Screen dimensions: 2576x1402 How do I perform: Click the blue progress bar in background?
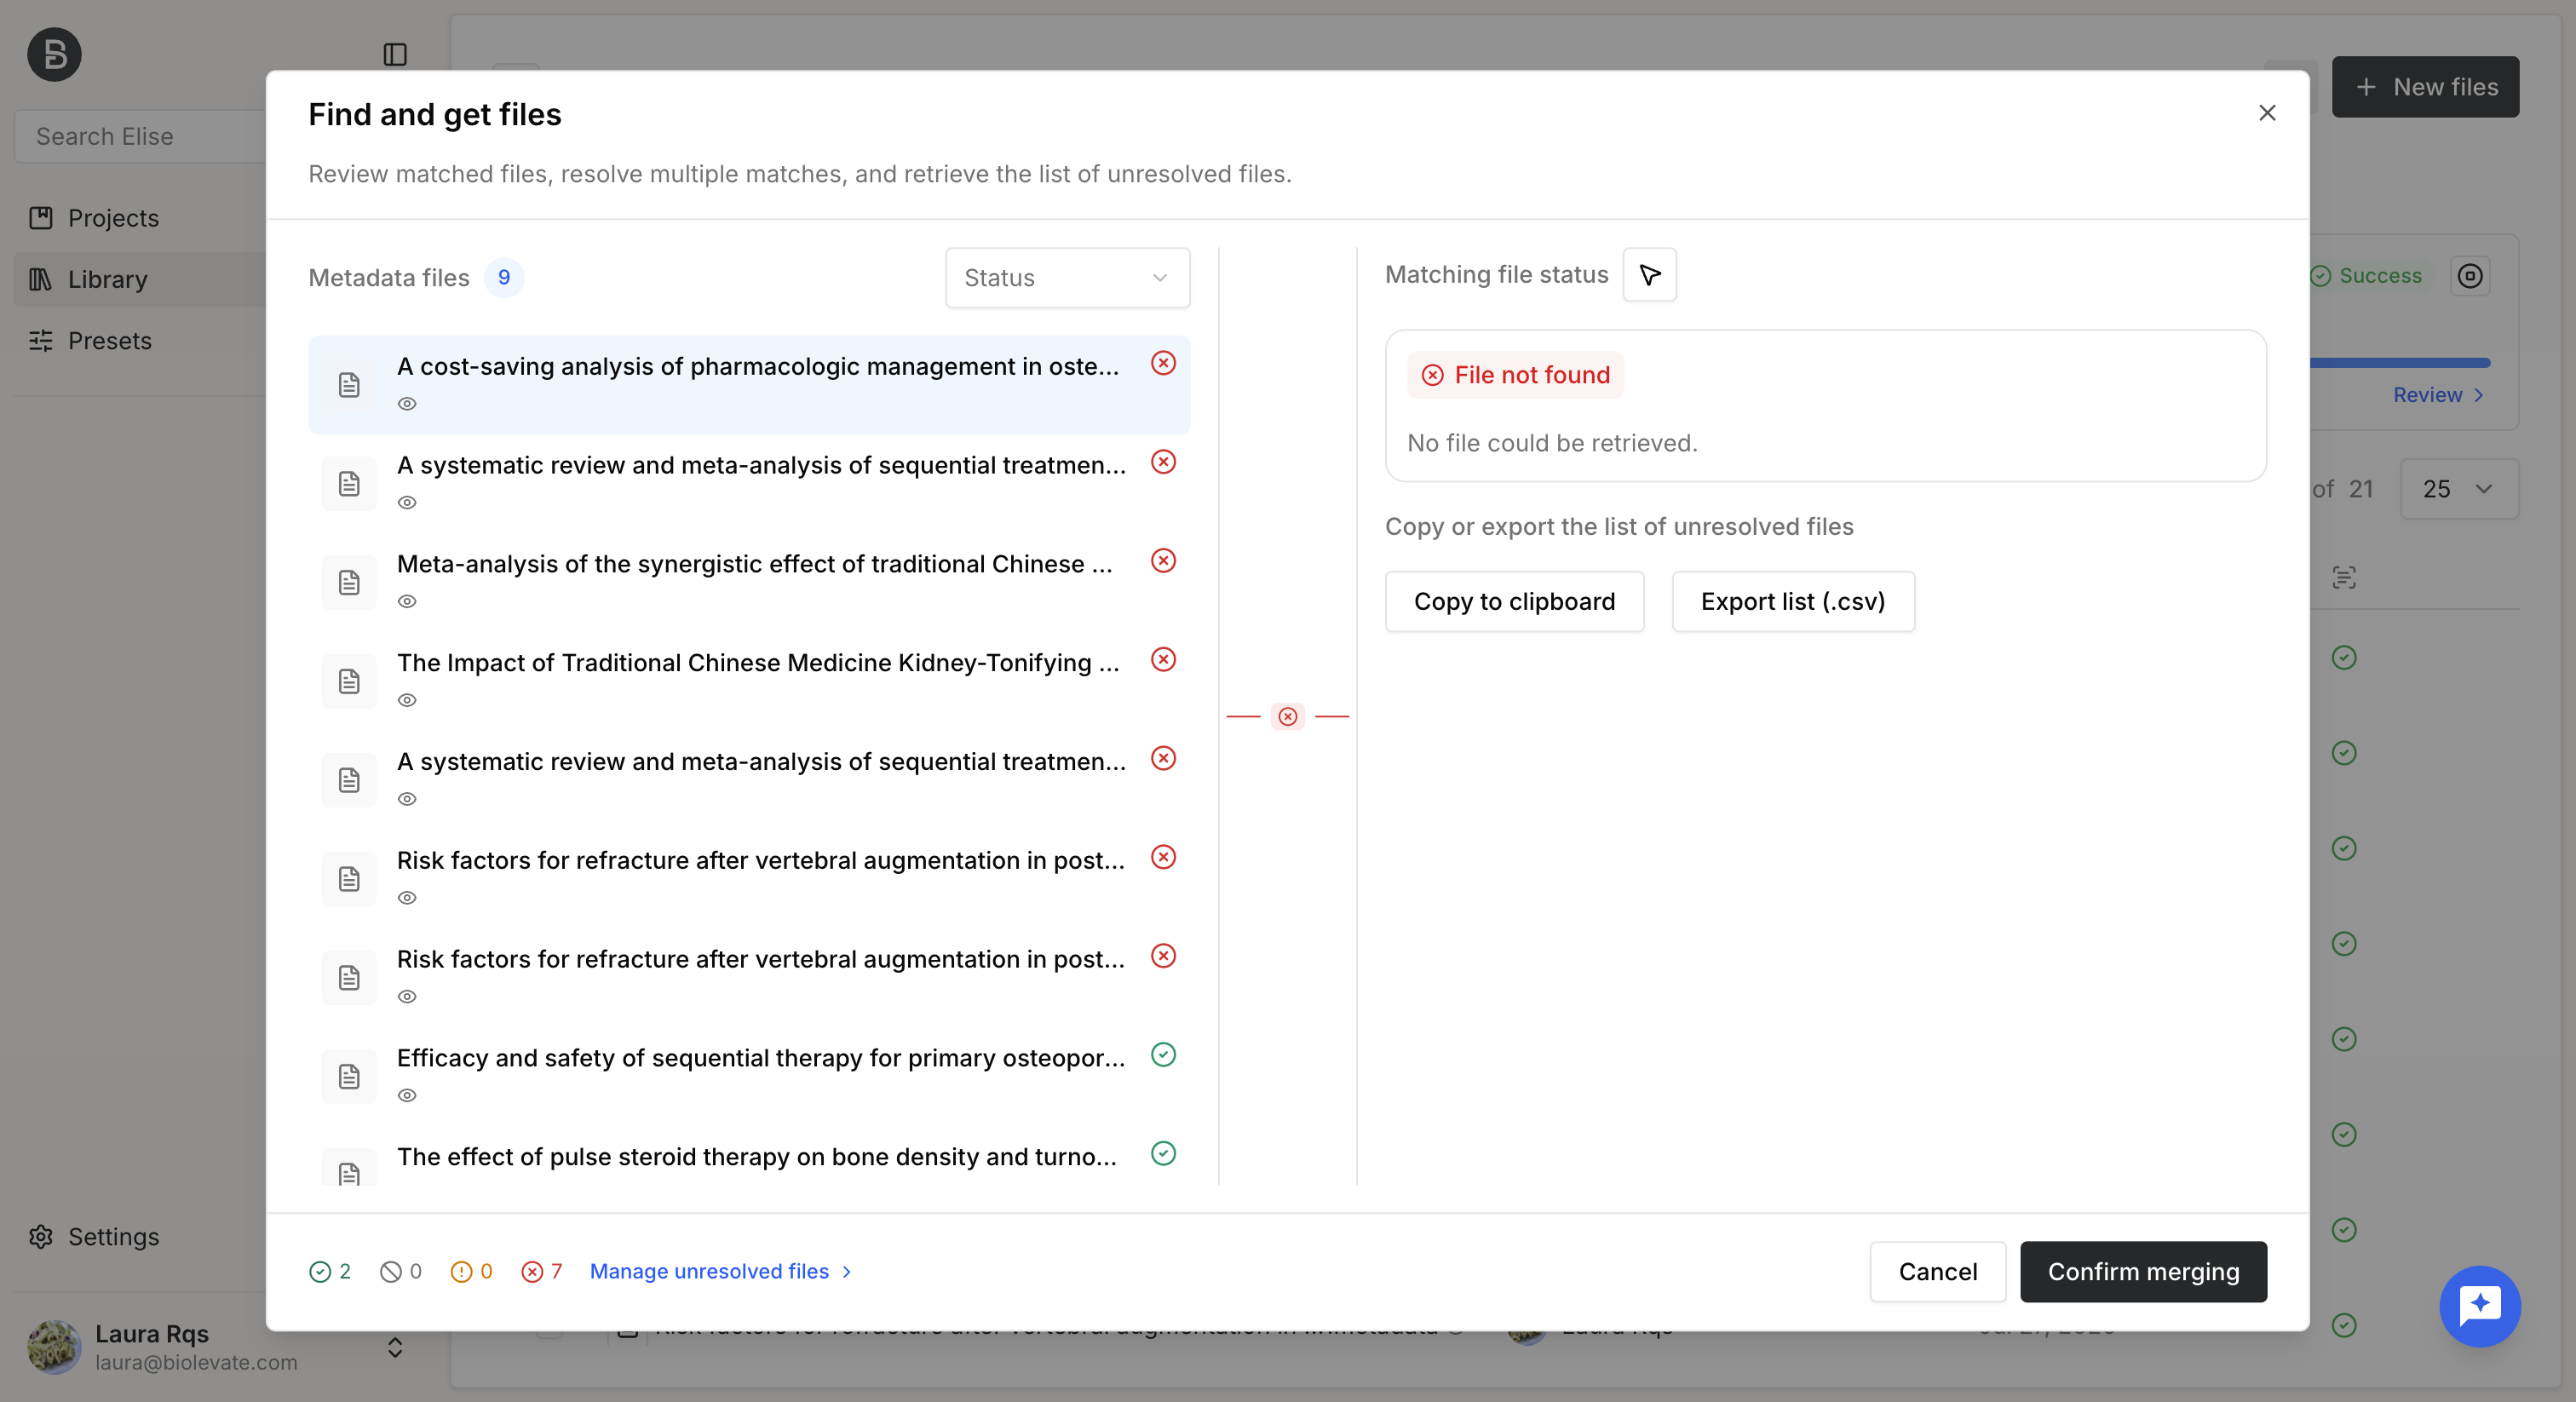coord(2400,363)
